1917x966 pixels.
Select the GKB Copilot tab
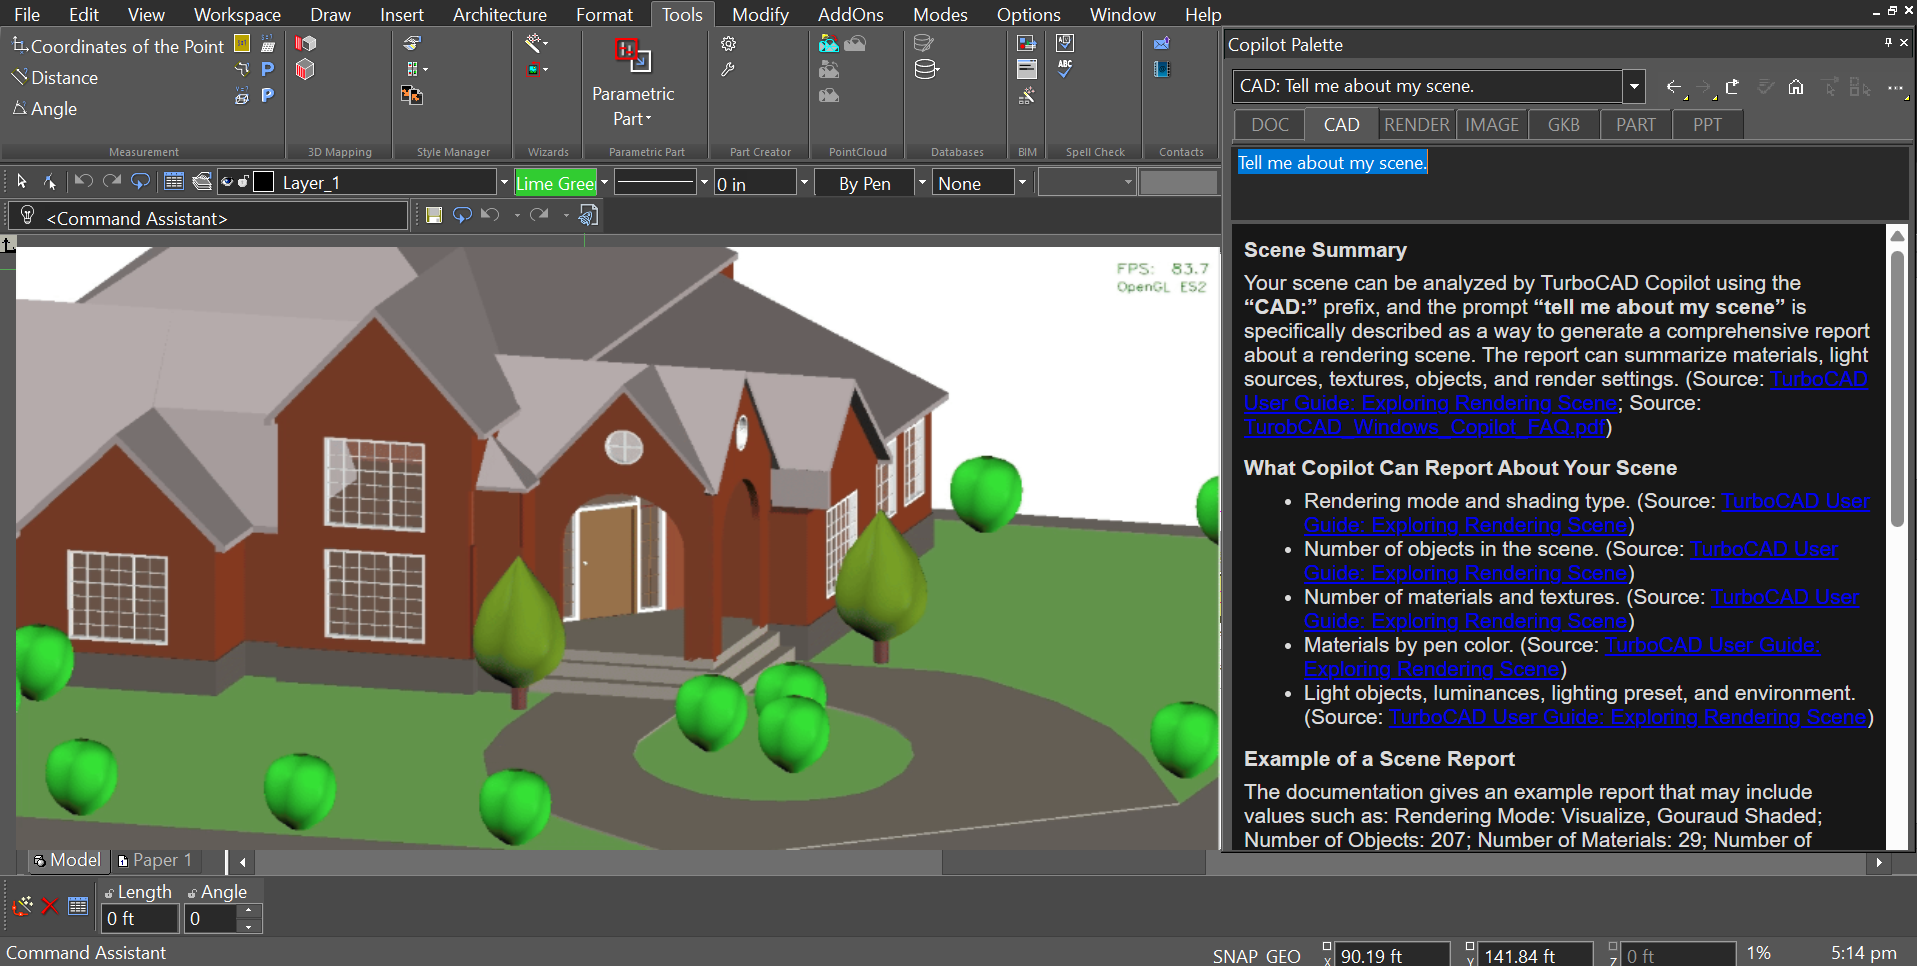coord(1563,124)
